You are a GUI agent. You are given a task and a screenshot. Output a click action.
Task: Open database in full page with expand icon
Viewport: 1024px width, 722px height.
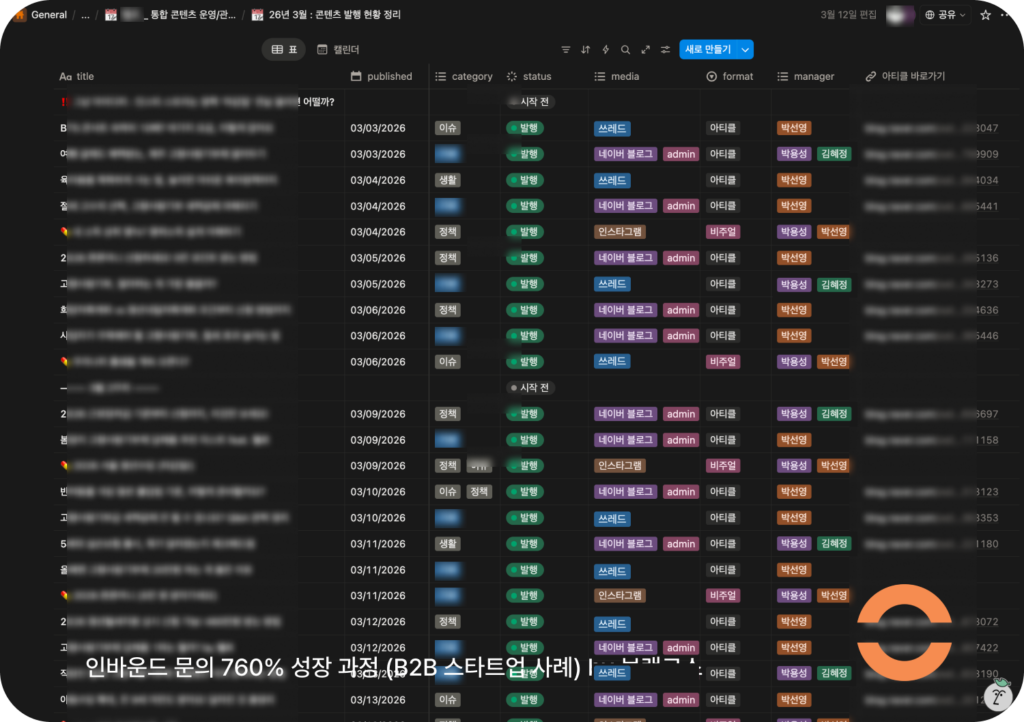tap(645, 50)
